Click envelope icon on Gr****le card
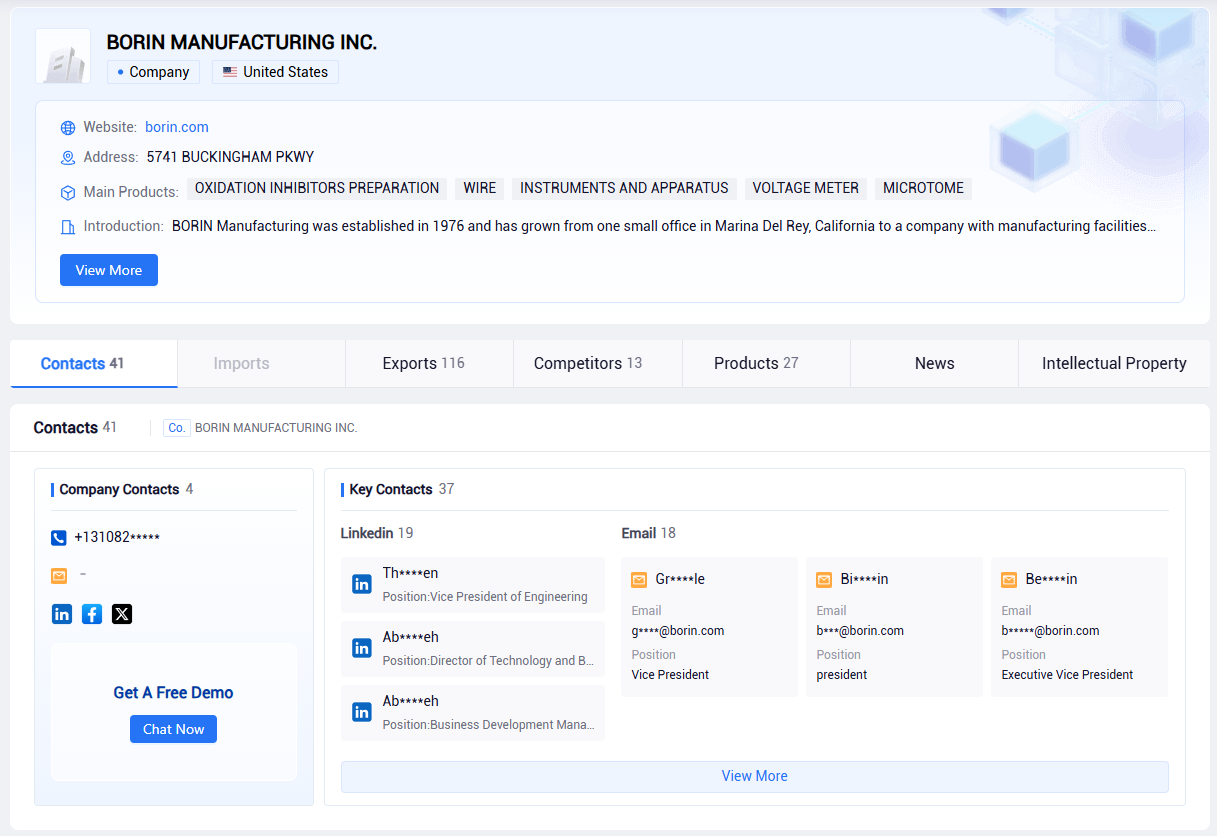 point(639,580)
